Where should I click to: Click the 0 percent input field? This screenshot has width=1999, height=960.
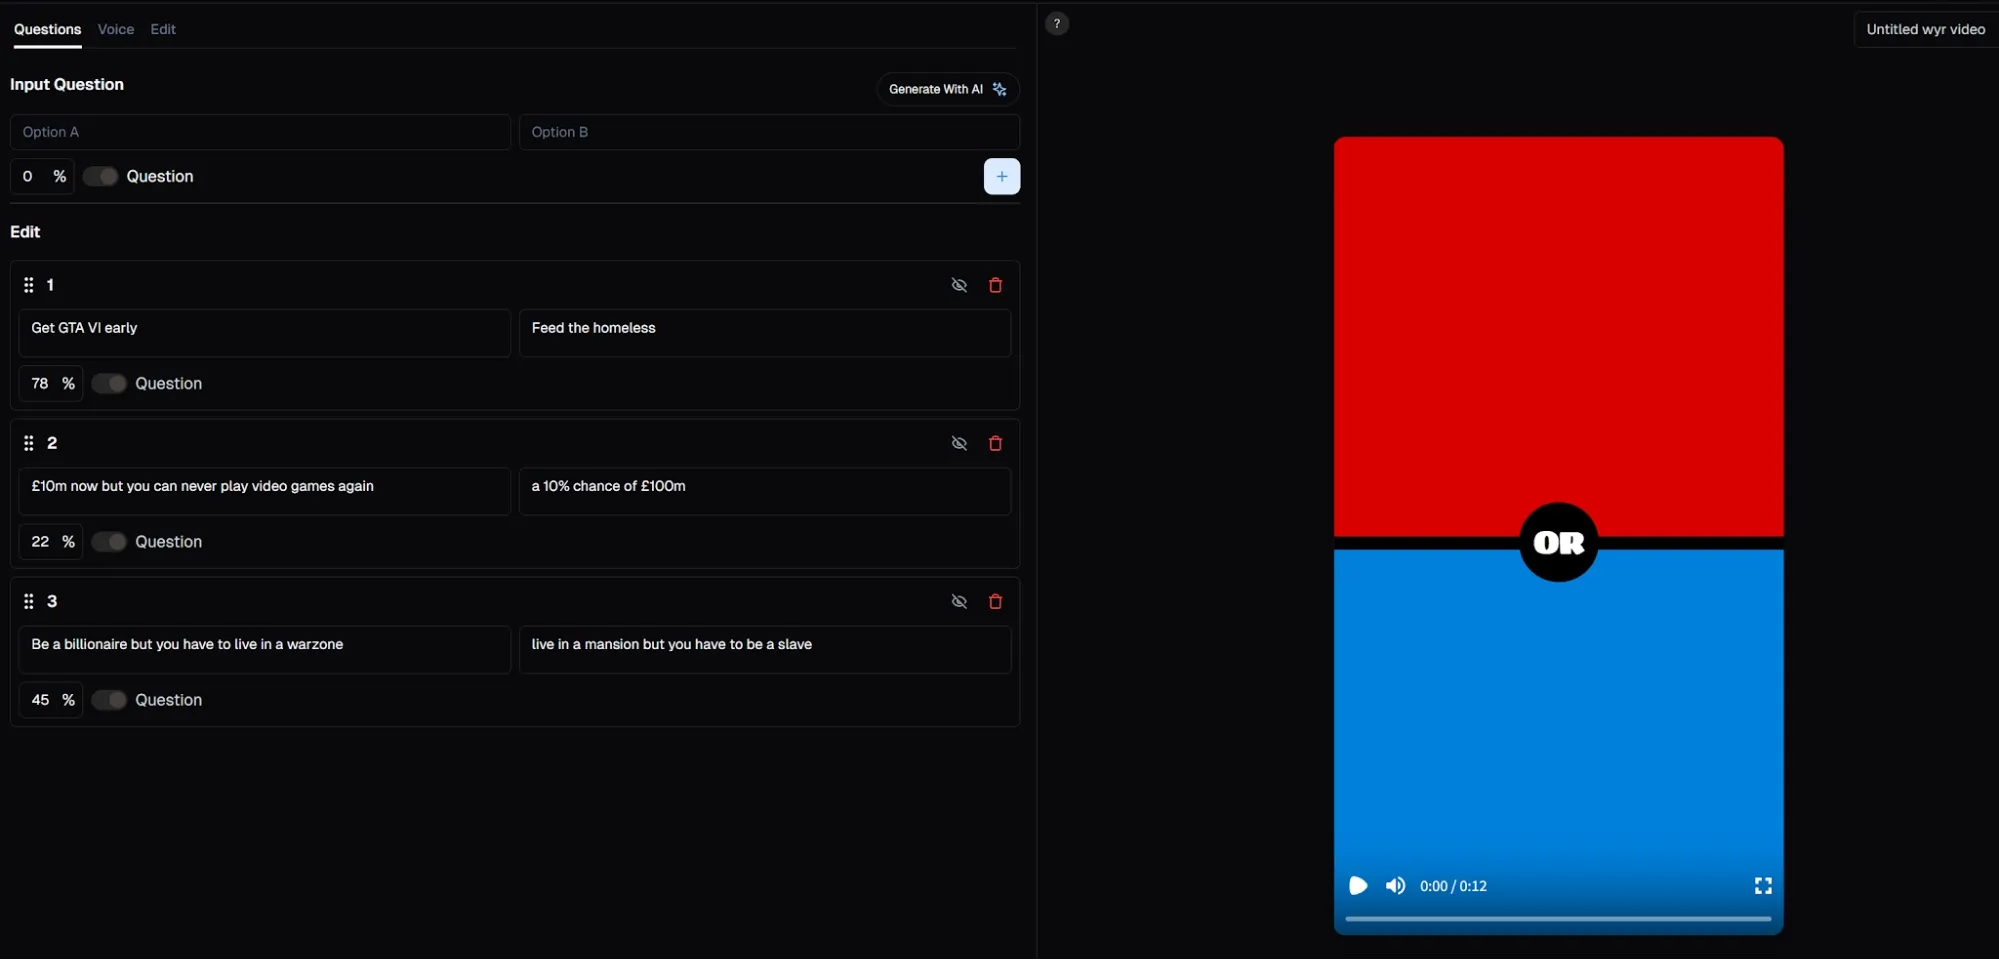tap(42, 176)
